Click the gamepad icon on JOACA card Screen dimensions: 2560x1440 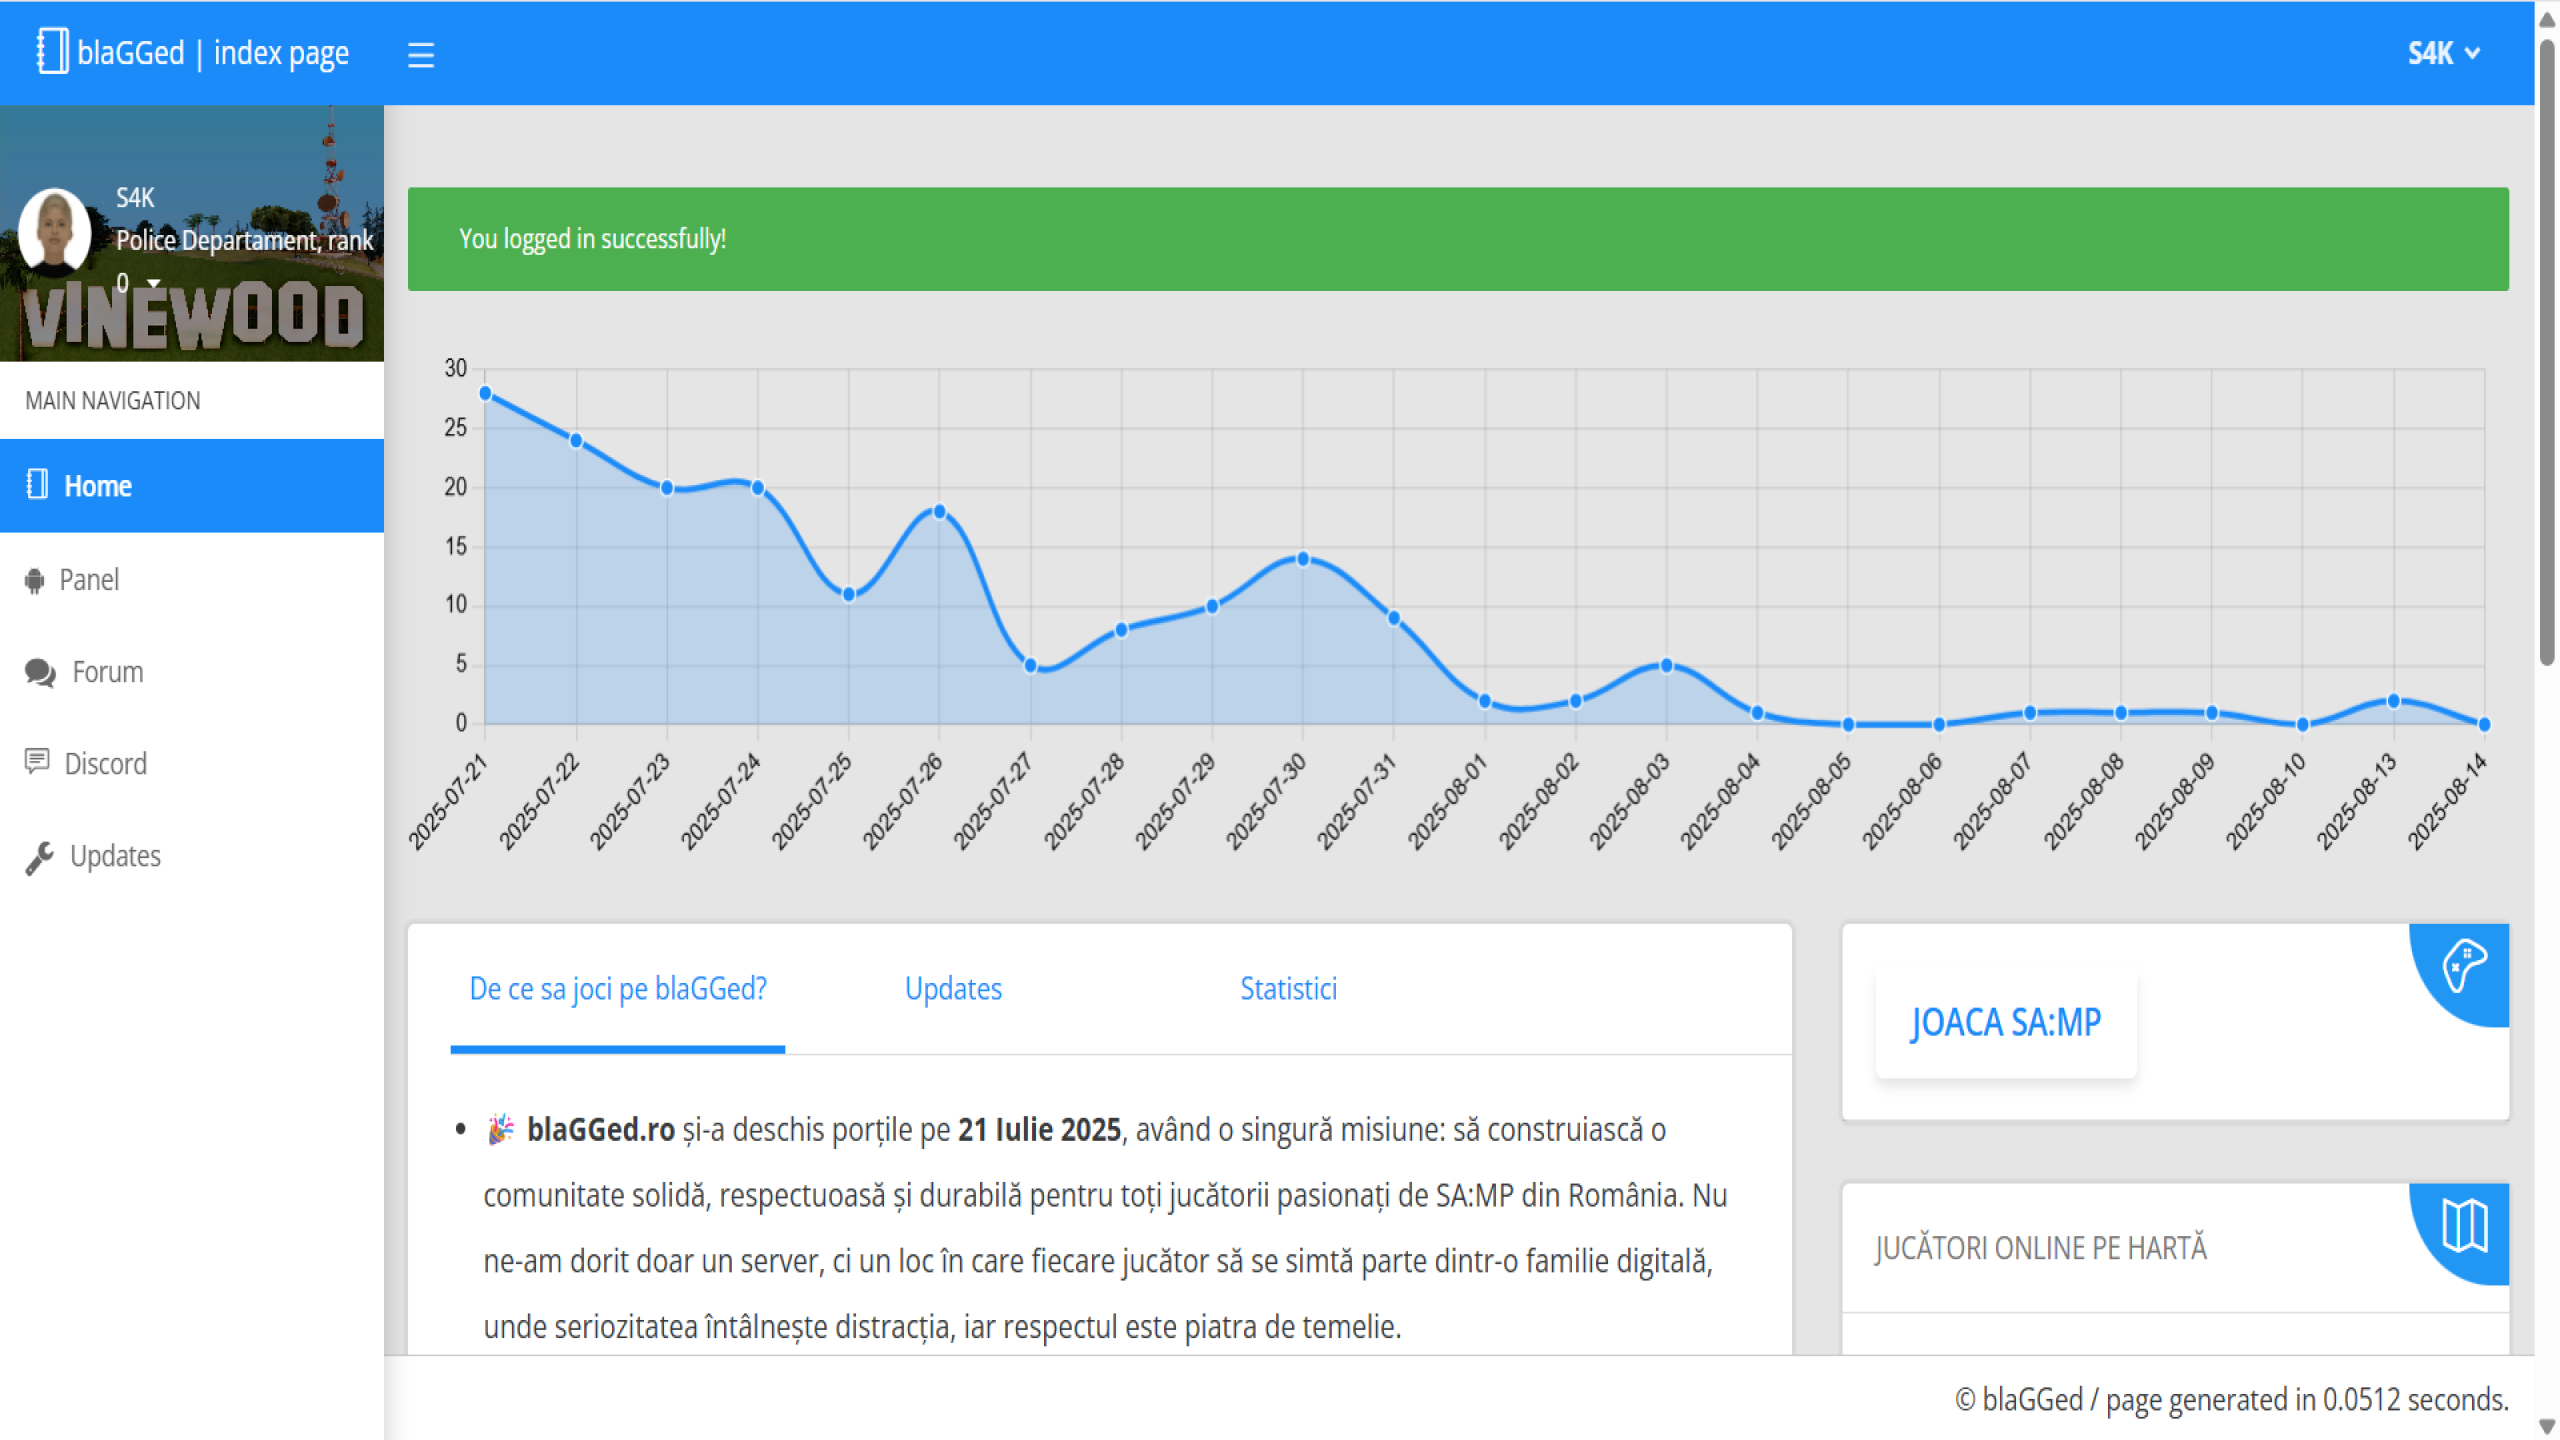pos(2463,966)
